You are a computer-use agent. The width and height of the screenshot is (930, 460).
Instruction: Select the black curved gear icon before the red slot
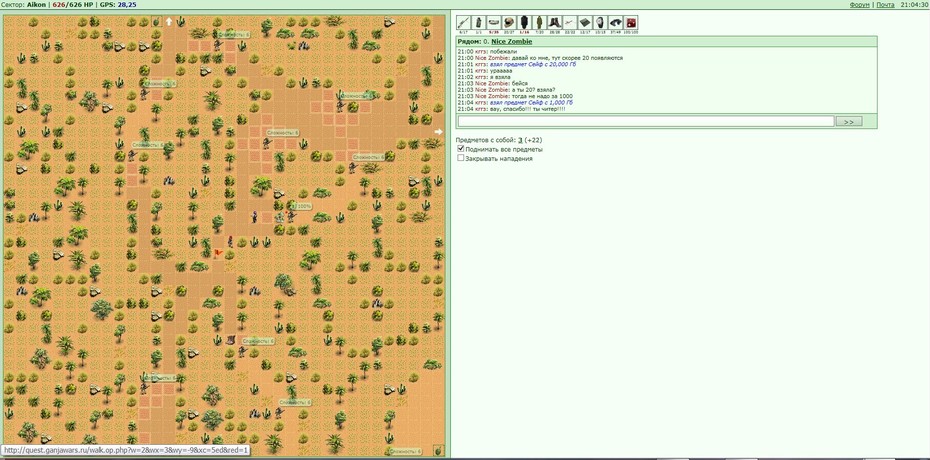pos(616,23)
